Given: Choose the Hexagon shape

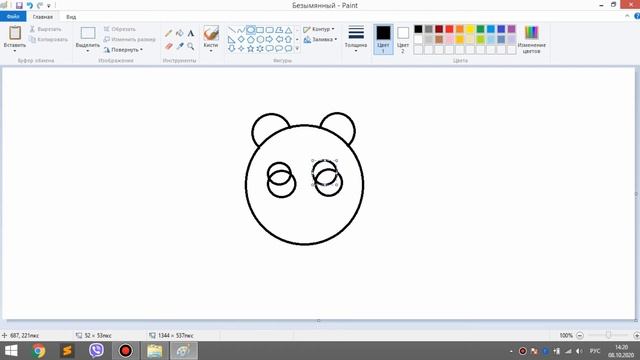Looking at the screenshot, I should (260, 40).
